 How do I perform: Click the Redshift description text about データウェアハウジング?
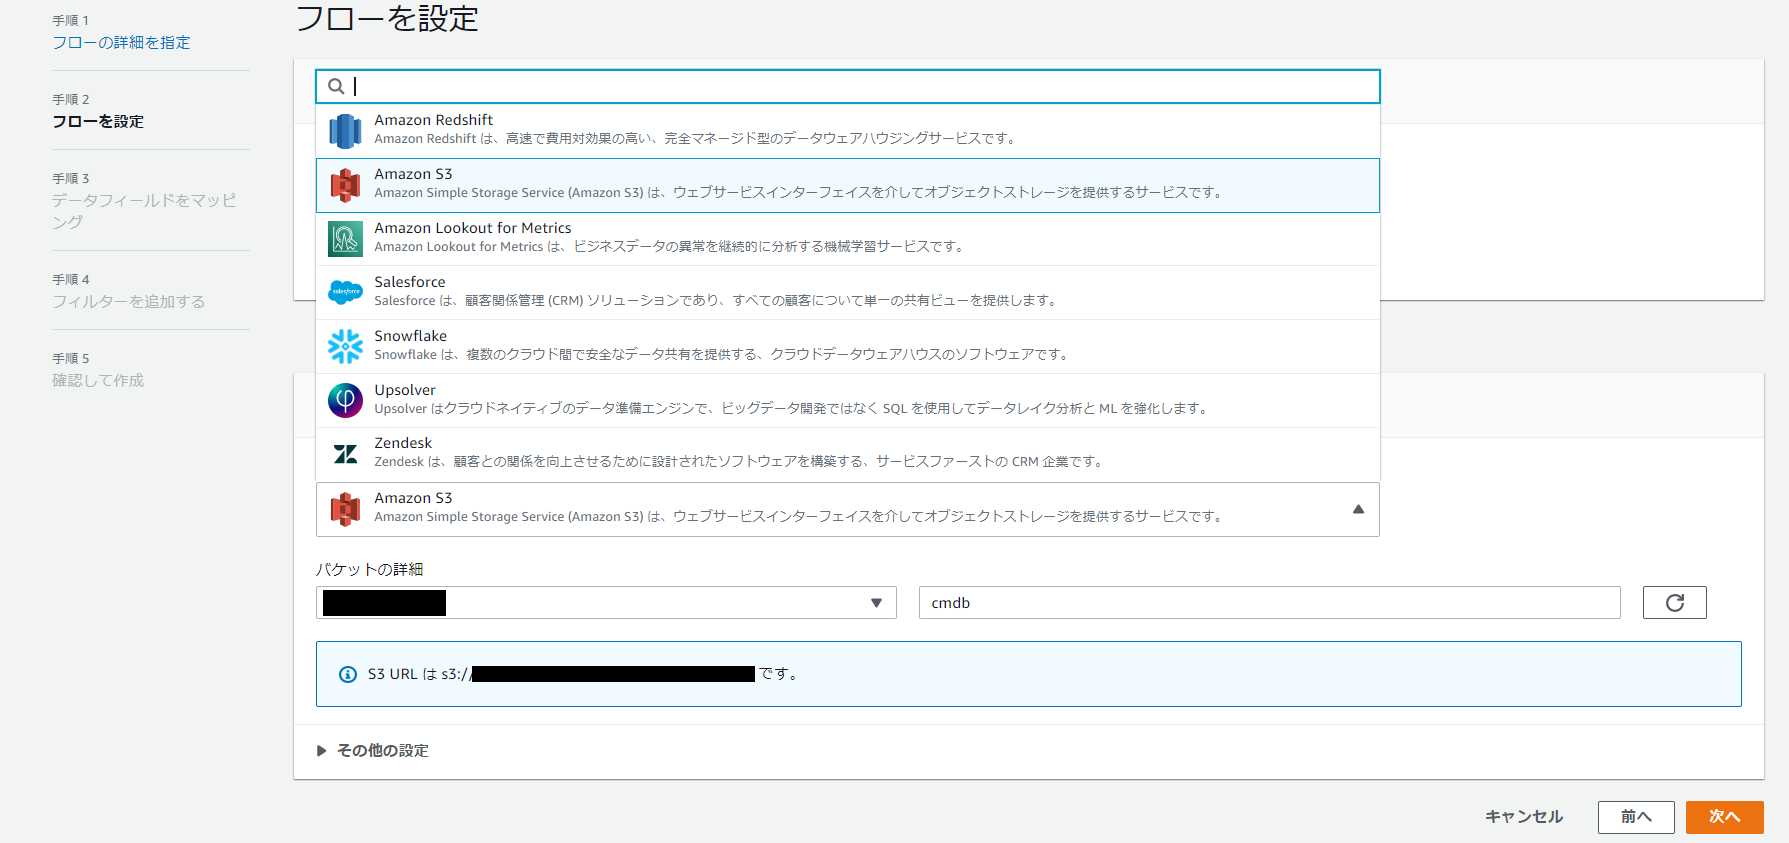pyautogui.click(x=696, y=139)
